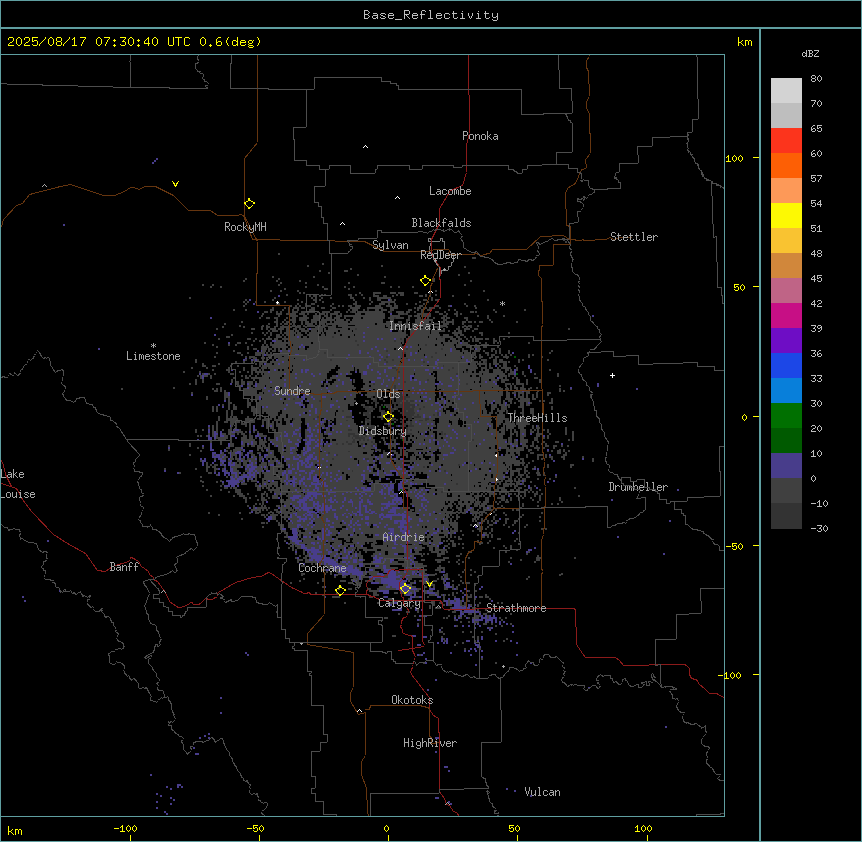Click the Cochrane town label
862x842 pixels.
tap(322, 568)
